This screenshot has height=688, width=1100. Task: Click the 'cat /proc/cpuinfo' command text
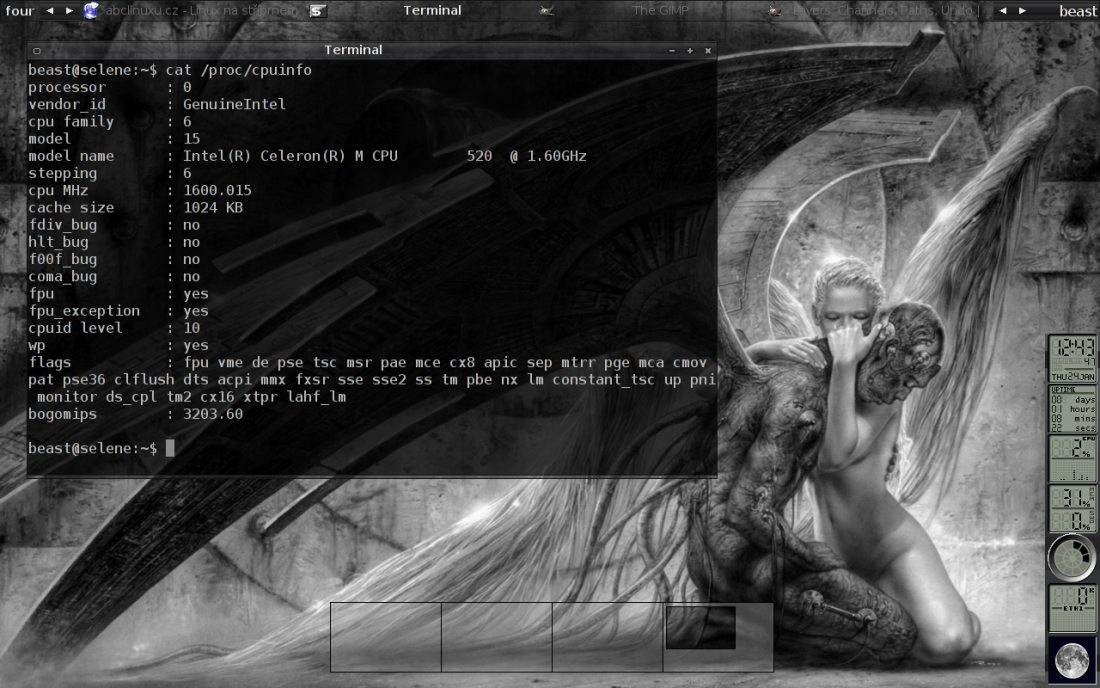[x=239, y=70]
